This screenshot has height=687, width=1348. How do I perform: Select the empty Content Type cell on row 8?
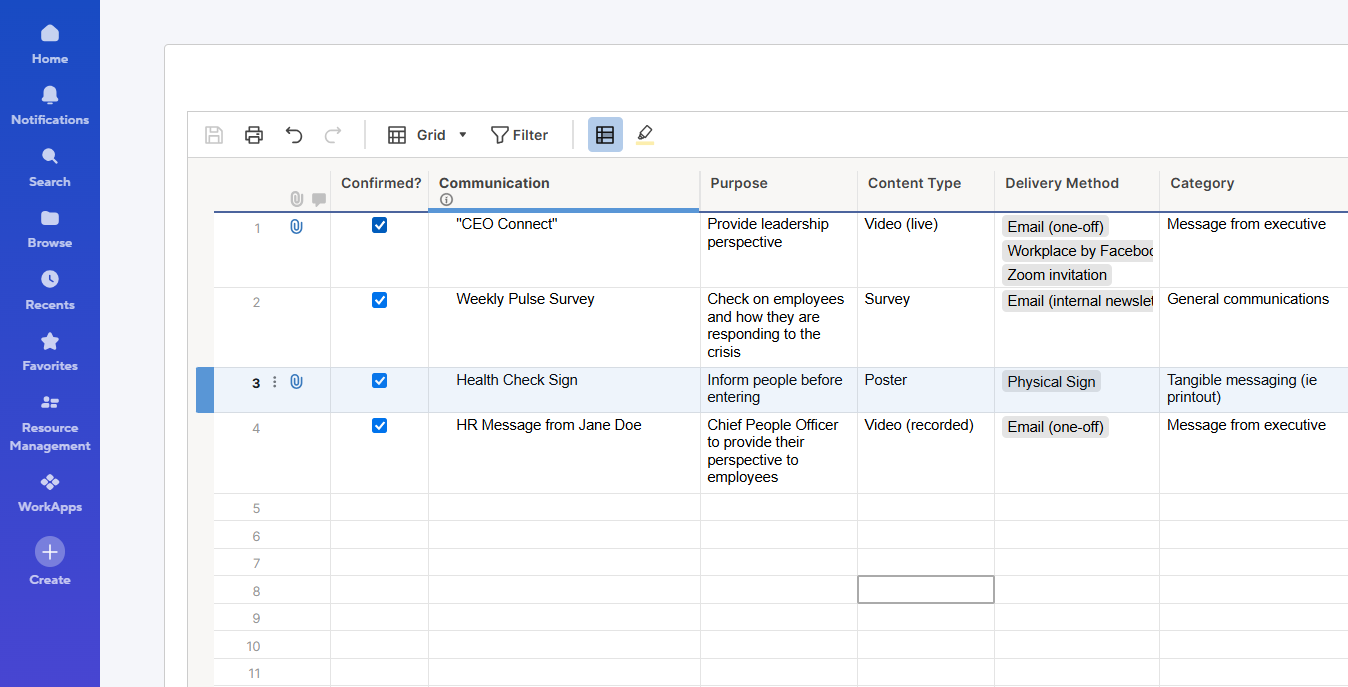click(925, 589)
